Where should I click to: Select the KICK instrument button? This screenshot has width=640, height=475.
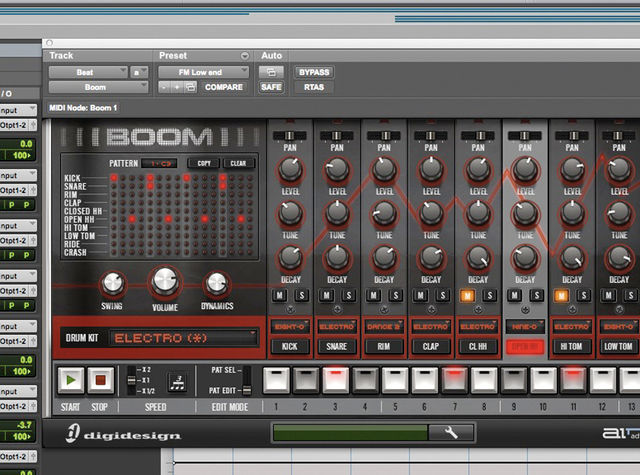pyautogui.click(x=290, y=346)
